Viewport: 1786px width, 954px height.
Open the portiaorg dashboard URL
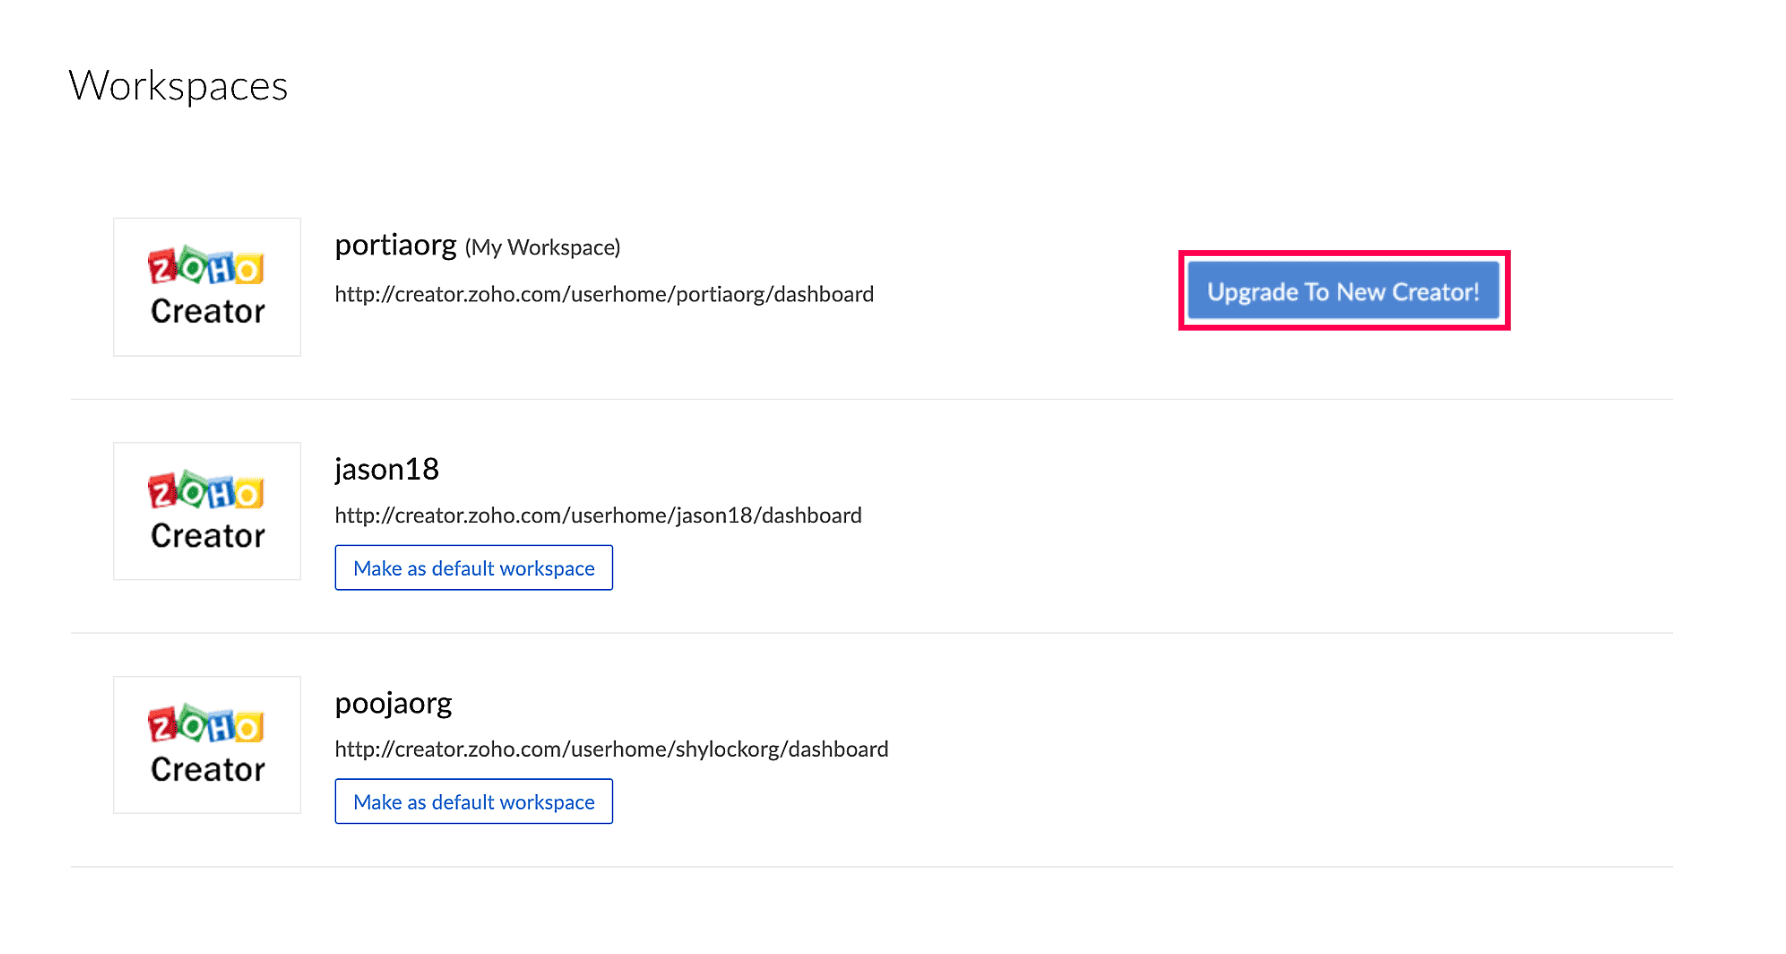604,294
